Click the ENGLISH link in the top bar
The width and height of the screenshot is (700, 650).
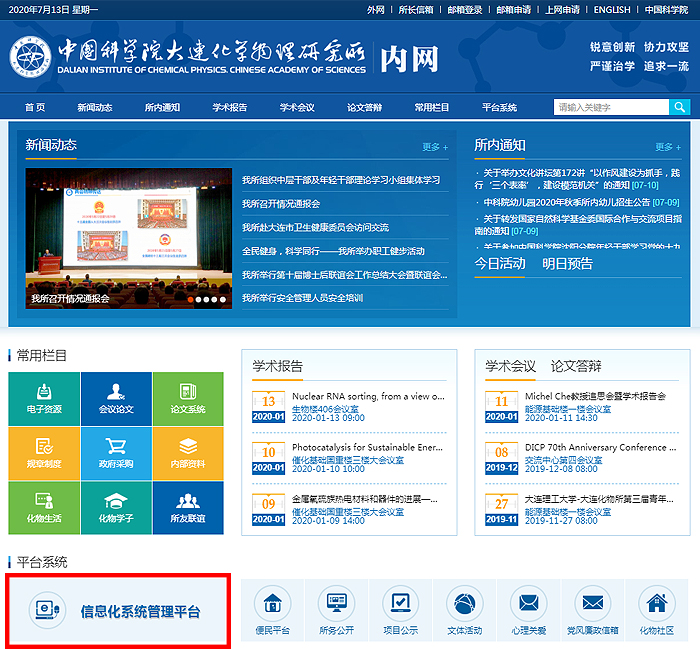612,10
